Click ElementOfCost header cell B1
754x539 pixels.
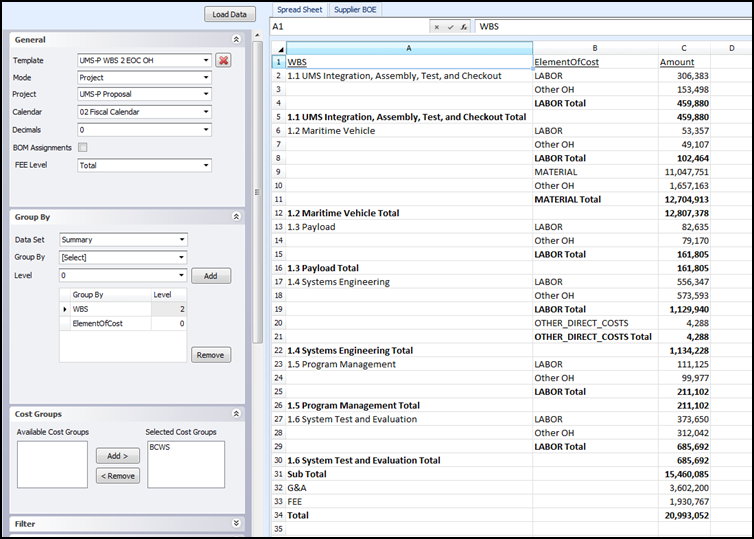(x=595, y=62)
